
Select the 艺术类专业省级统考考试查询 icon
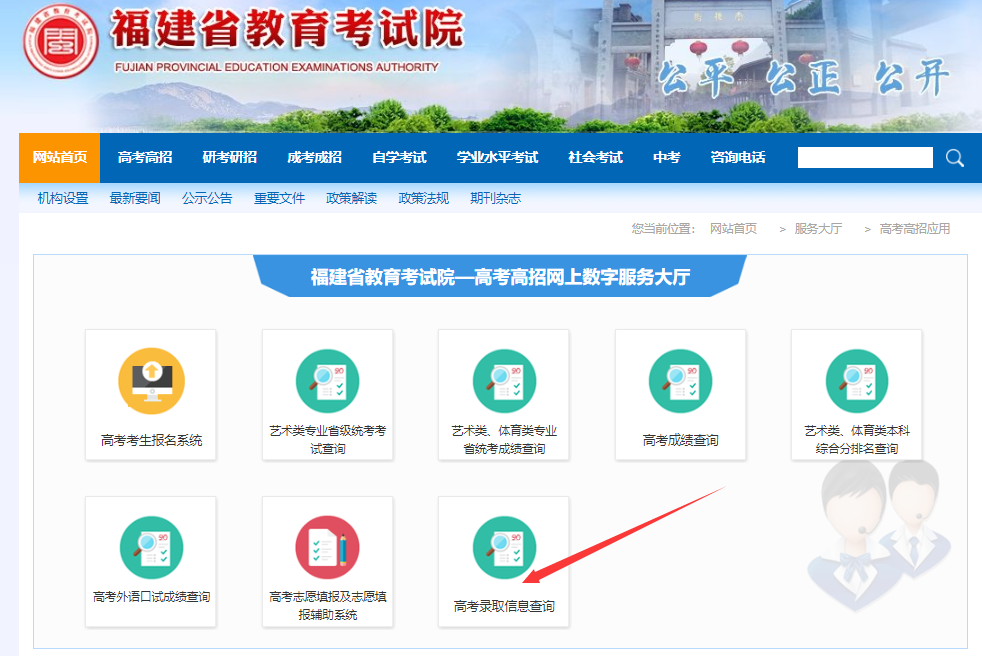(327, 395)
